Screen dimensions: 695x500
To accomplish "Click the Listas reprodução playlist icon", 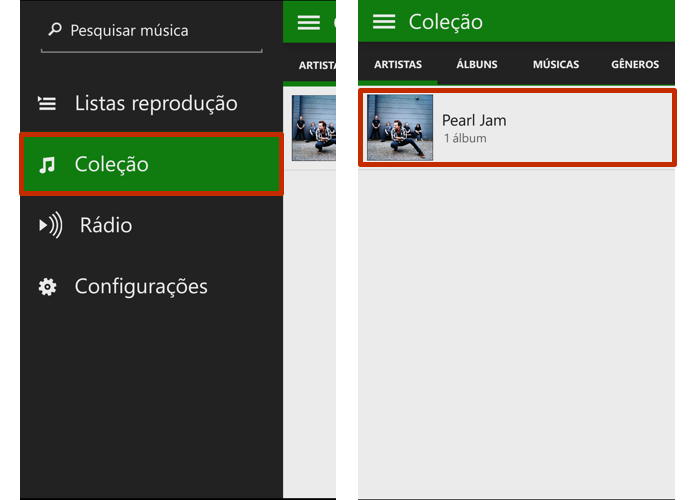I will pos(47,103).
